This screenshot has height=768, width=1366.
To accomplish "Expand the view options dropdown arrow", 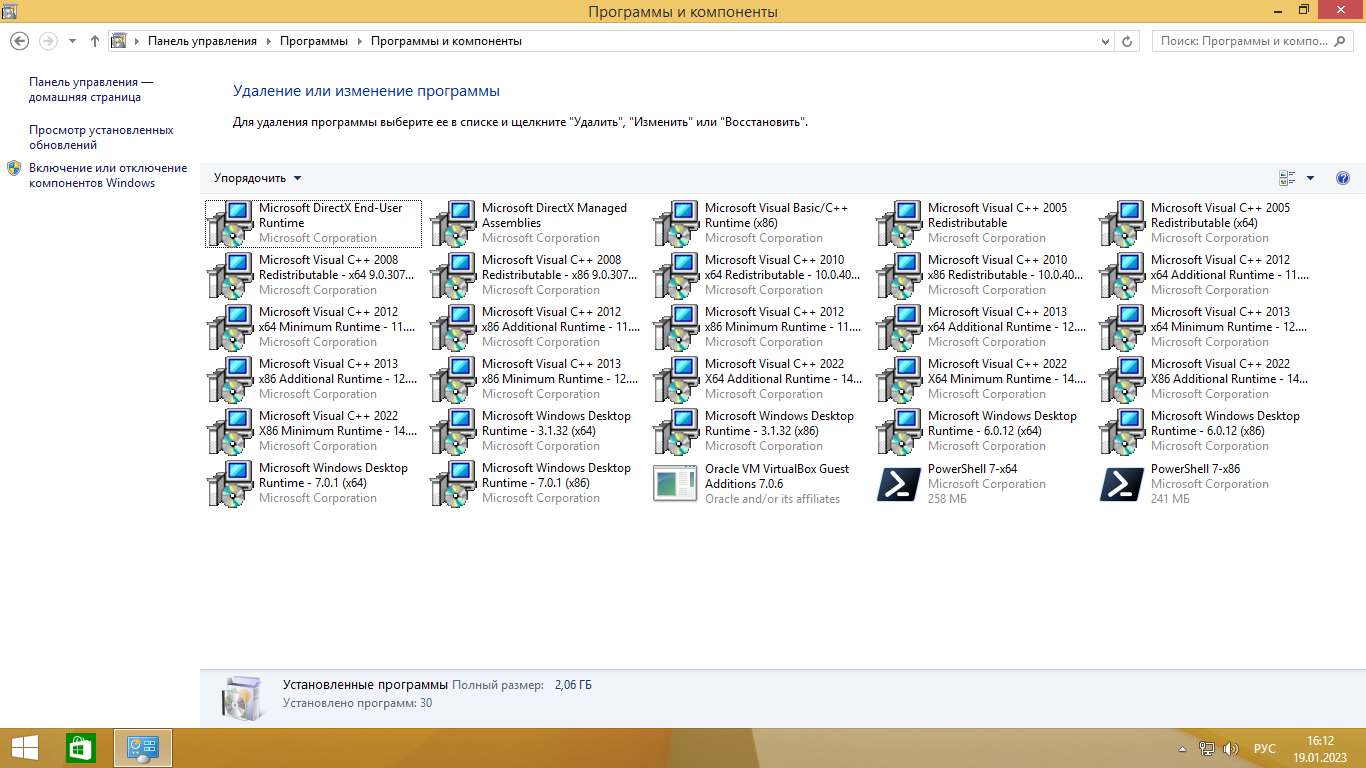I will [1311, 178].
